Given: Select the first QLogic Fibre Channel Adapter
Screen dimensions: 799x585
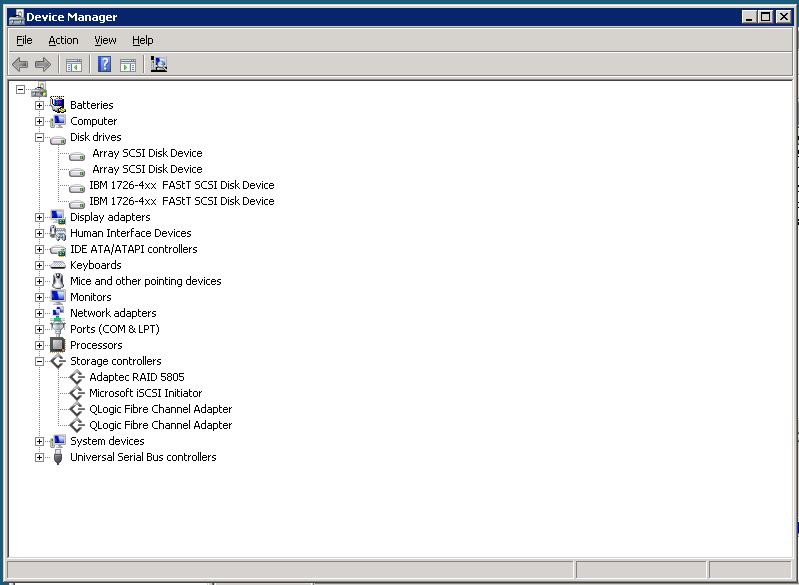Looking at the screenshot, I should [x=160, y=409].
